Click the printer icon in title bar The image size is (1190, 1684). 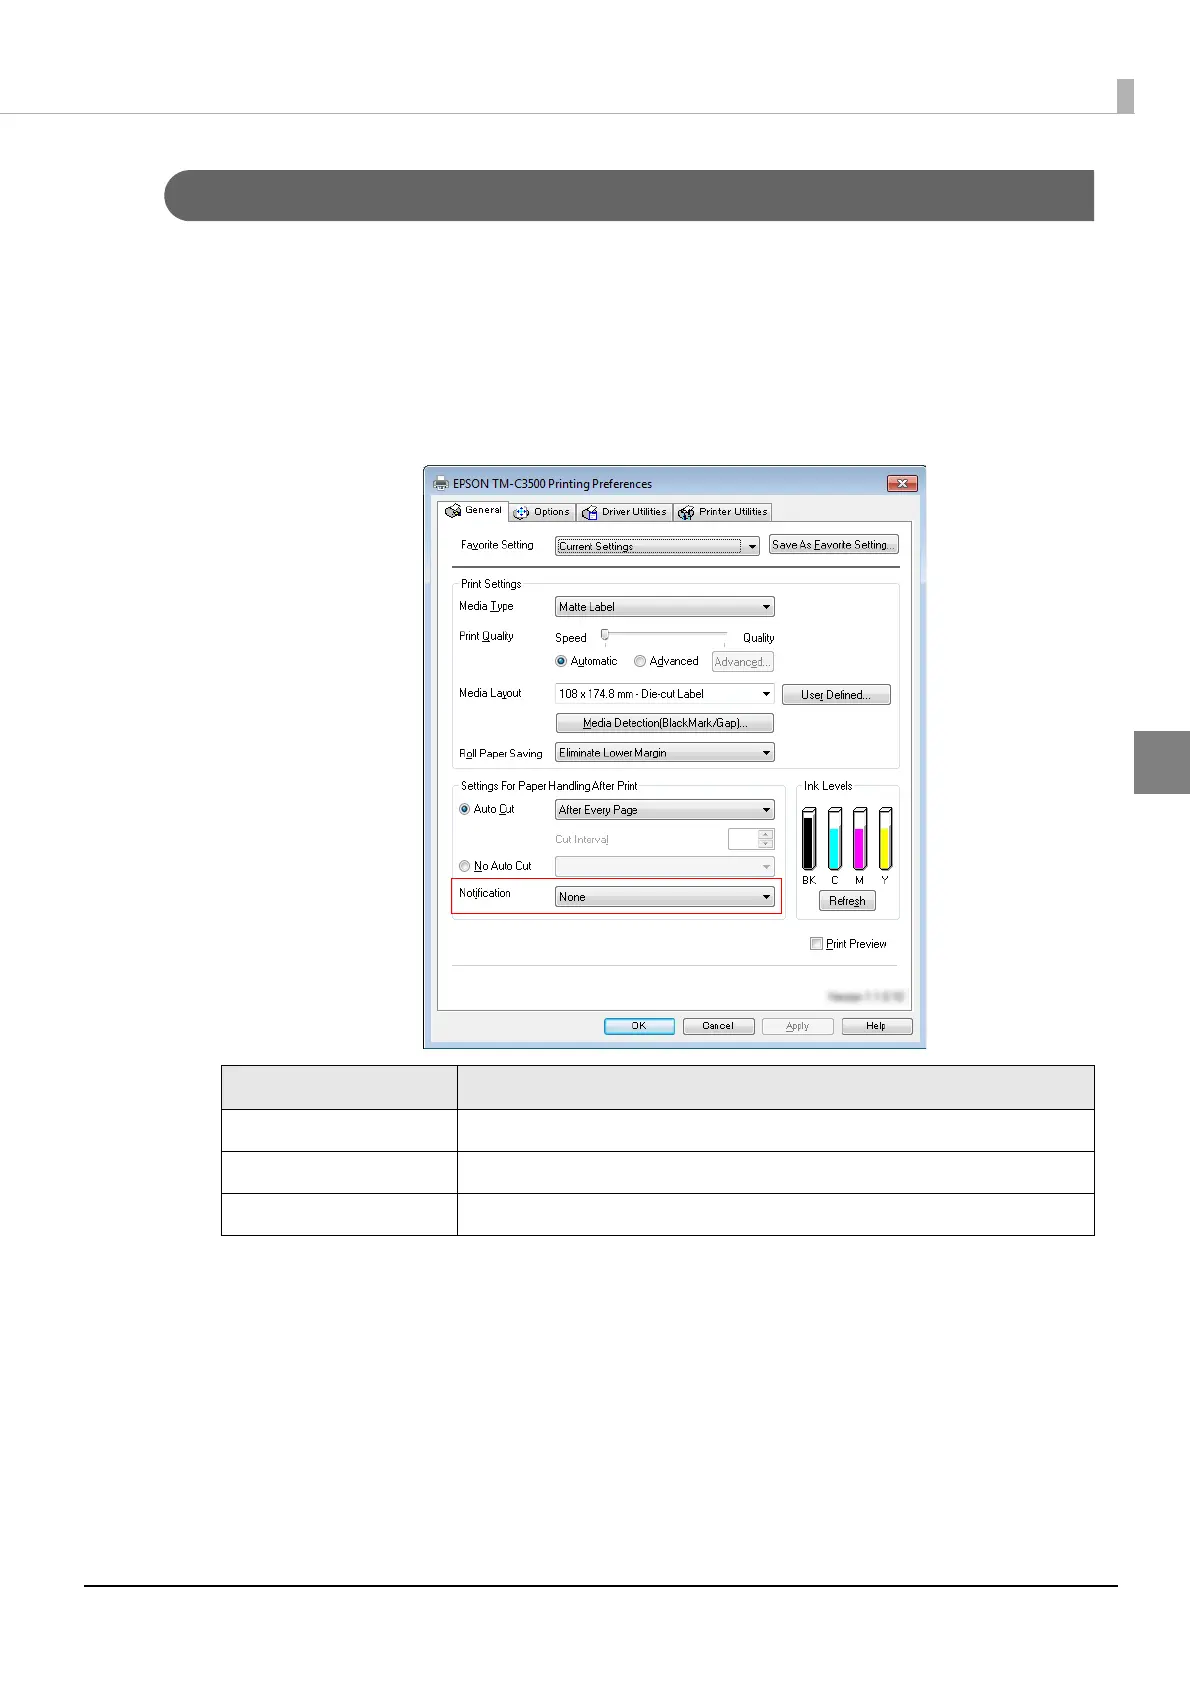point(441,483)
